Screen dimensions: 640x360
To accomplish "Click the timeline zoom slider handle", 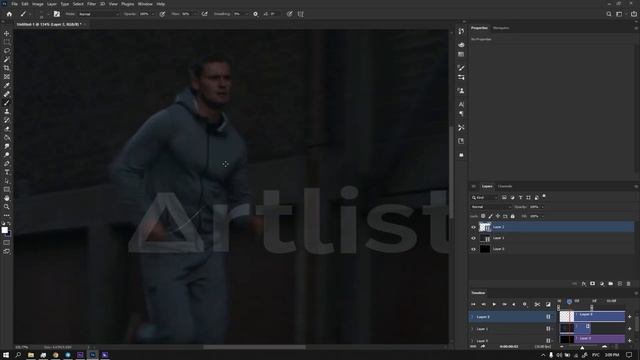I will click(582, 347).
